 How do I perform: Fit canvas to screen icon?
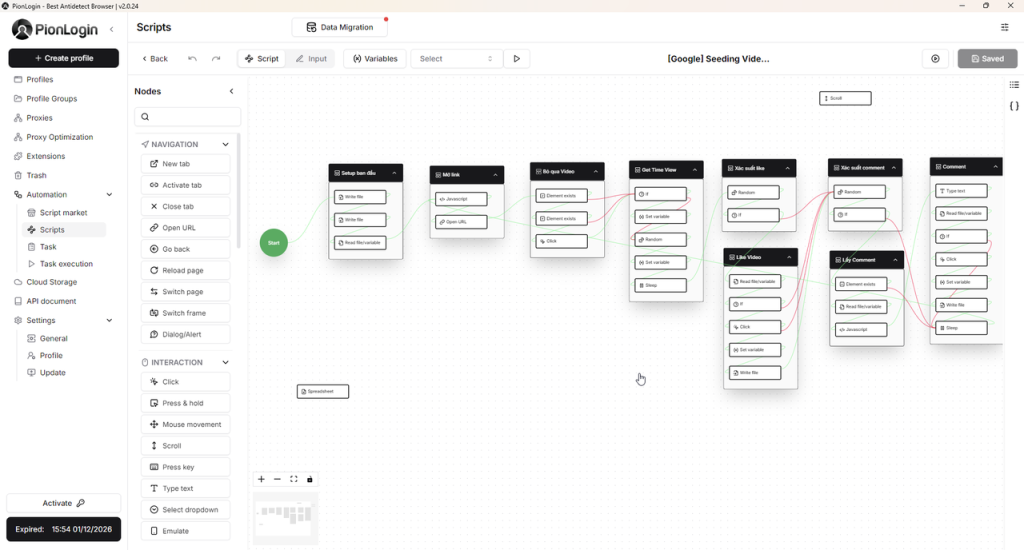coord(294,479)
